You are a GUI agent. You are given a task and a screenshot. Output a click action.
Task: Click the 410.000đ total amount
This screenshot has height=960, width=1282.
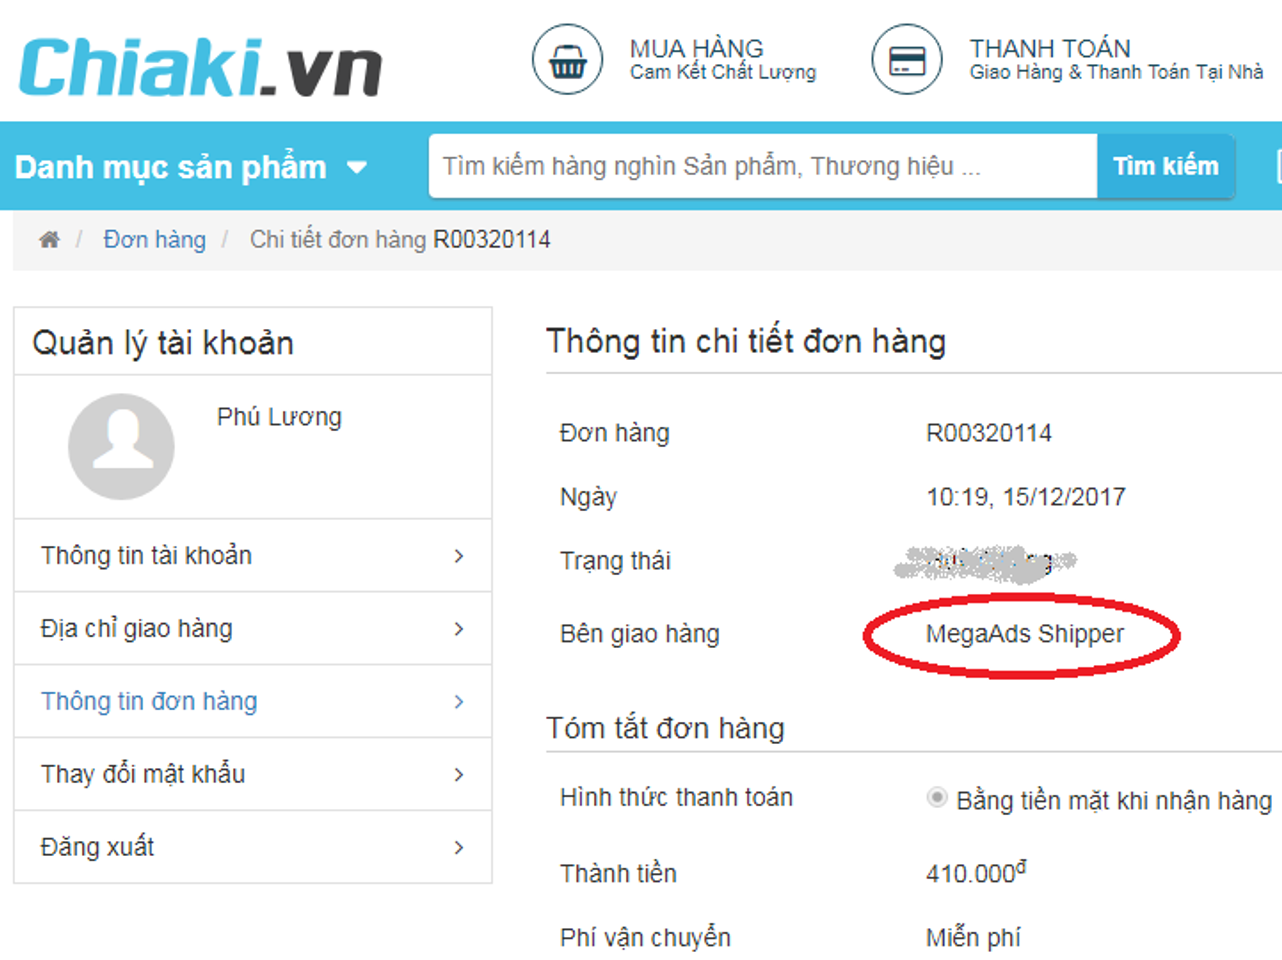(x=976, y=872)
